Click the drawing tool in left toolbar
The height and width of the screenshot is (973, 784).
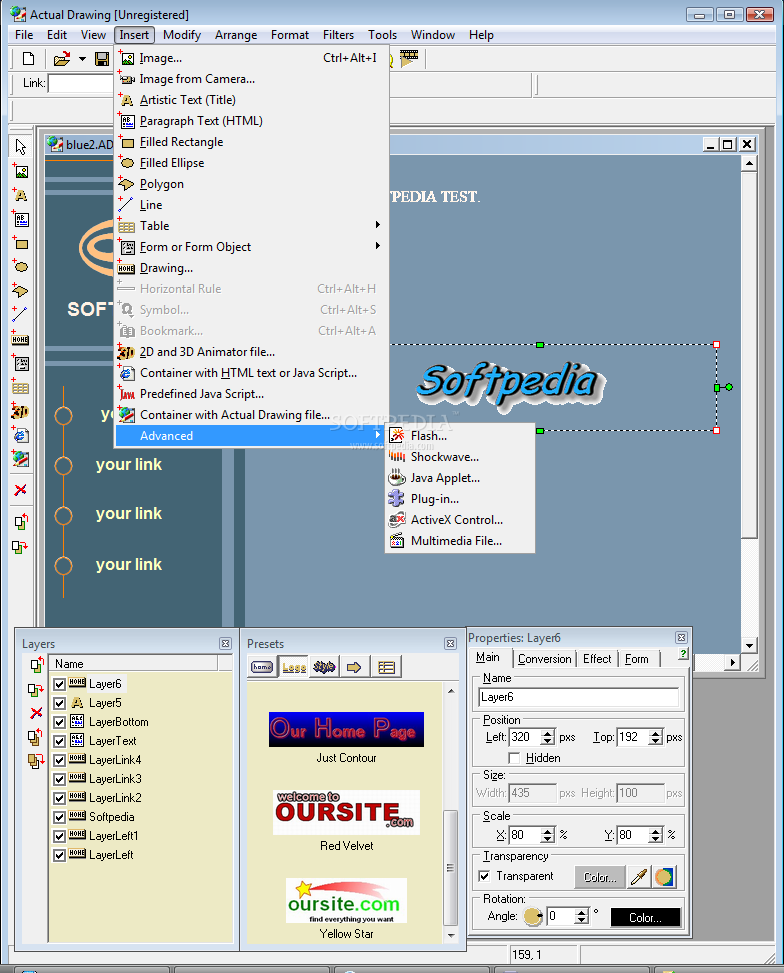point(20,339)
